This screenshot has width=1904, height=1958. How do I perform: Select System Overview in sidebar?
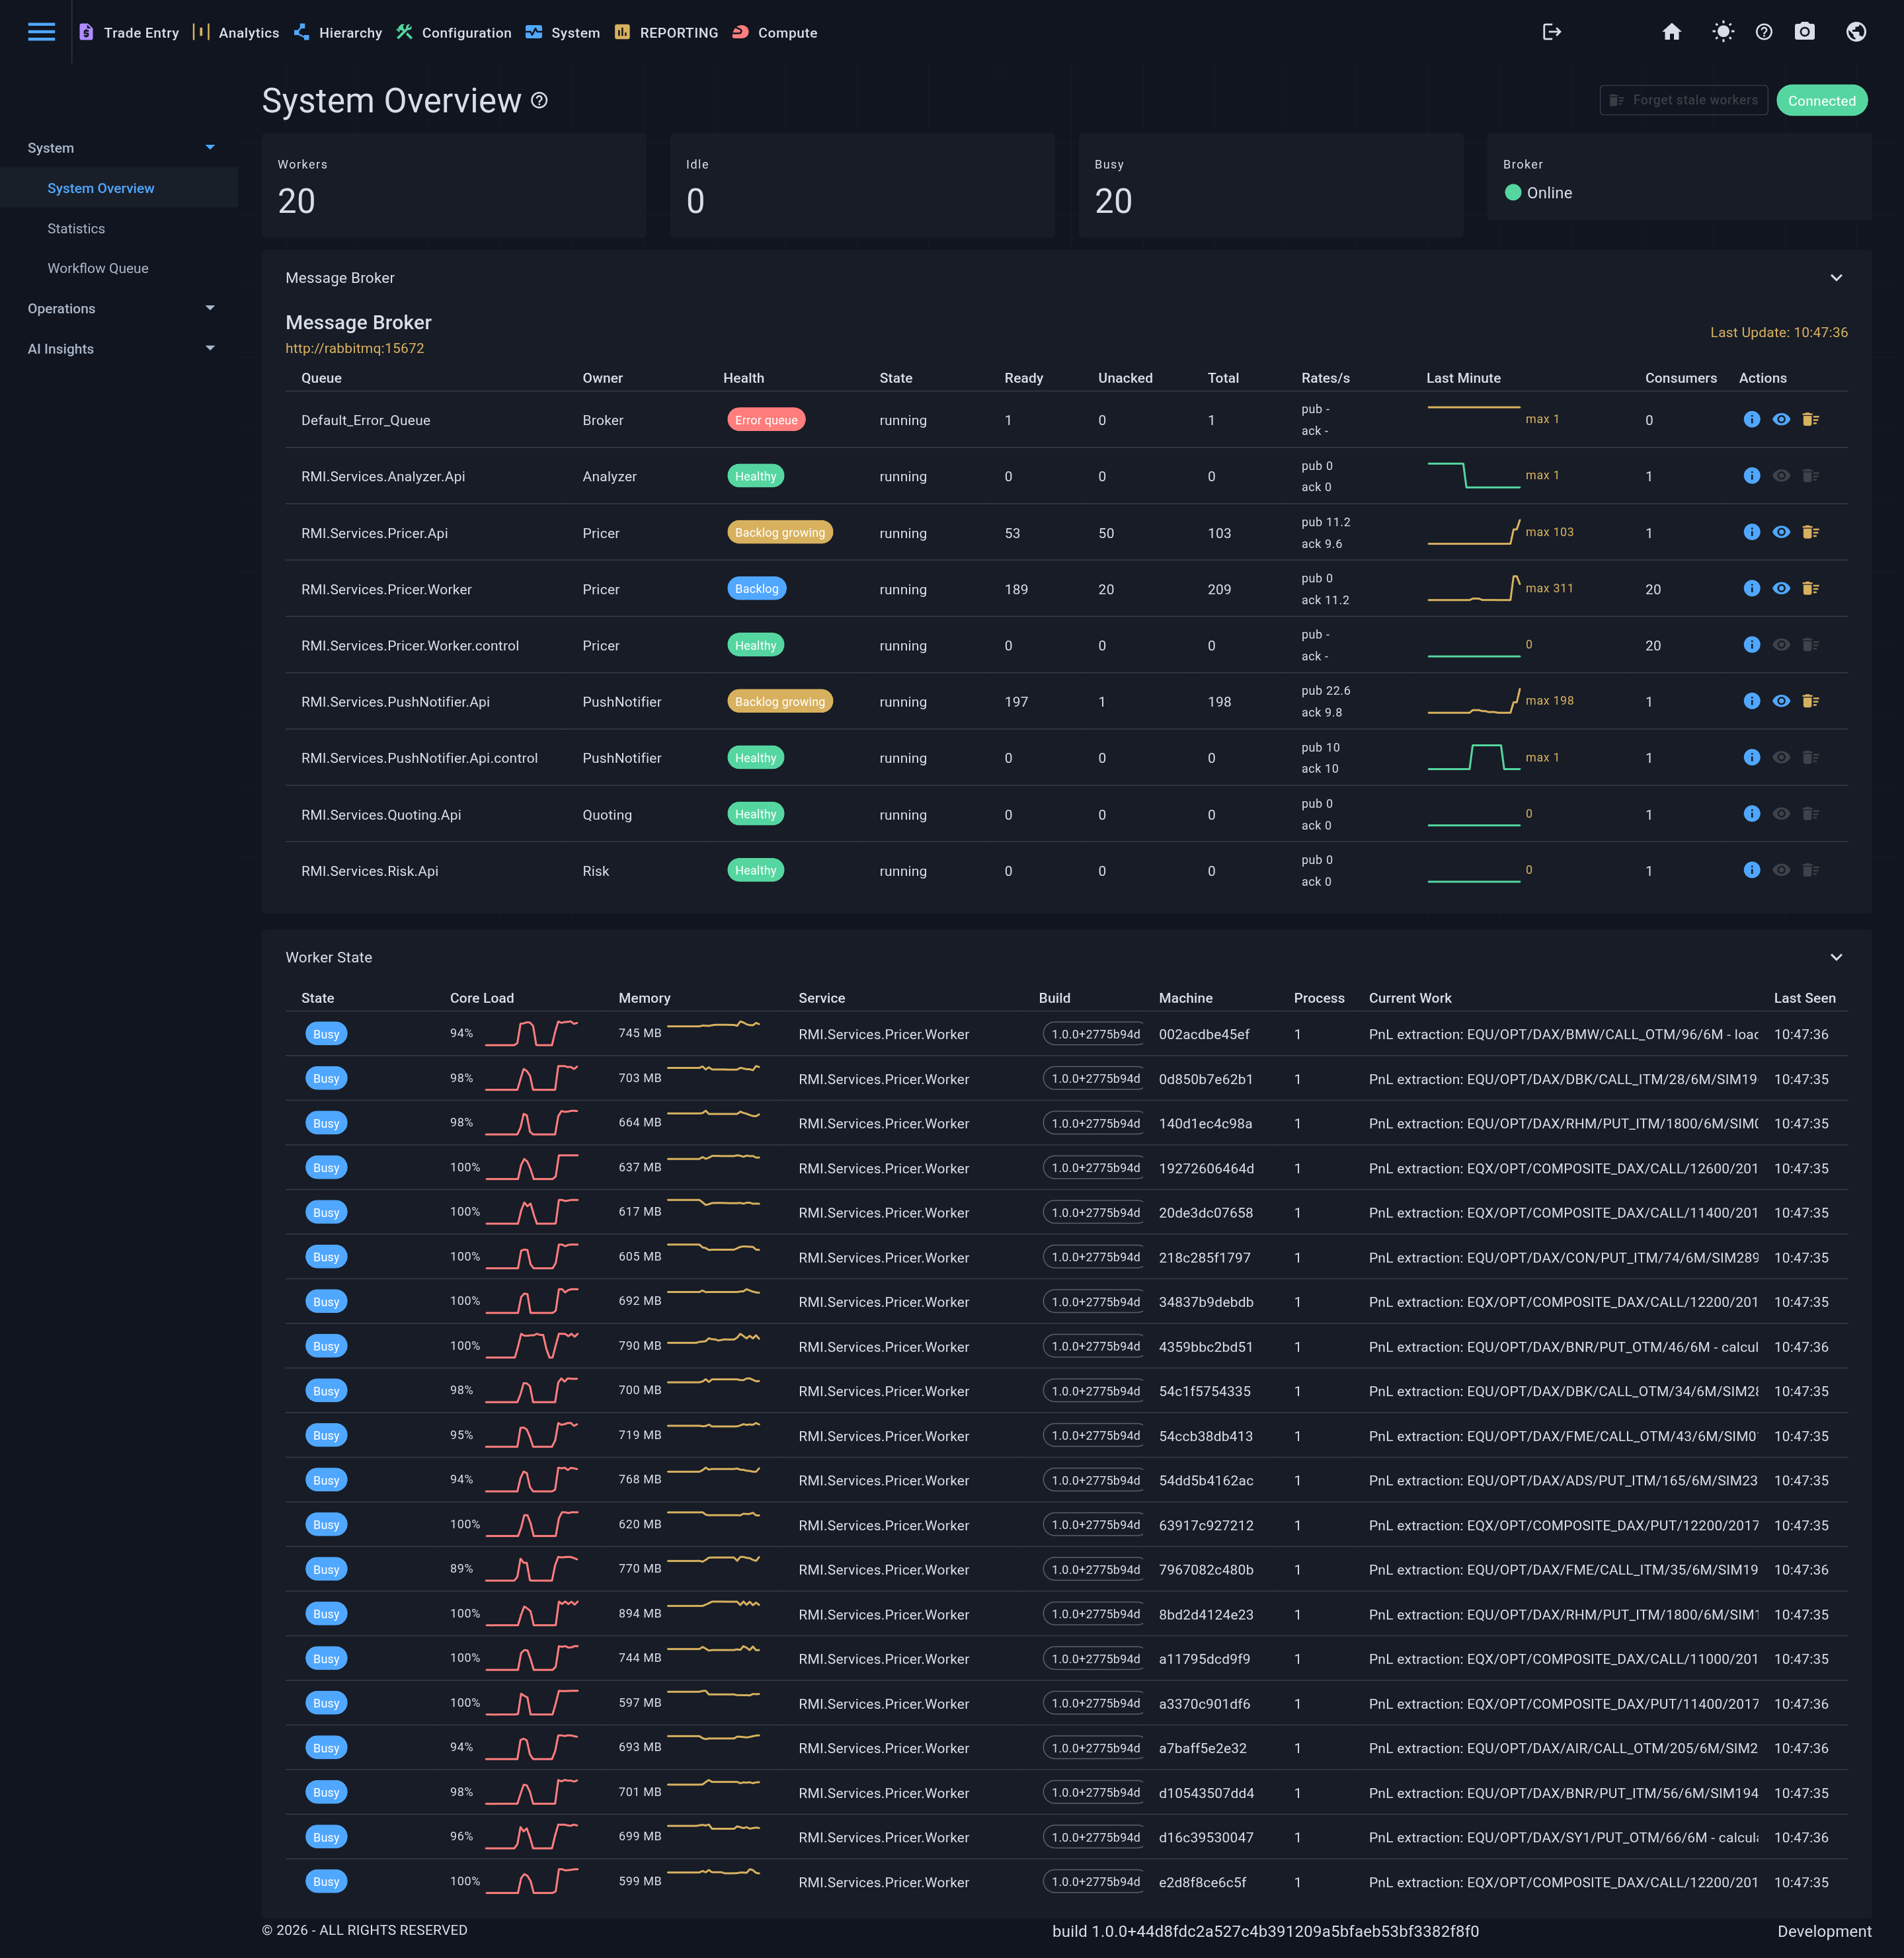119,188
